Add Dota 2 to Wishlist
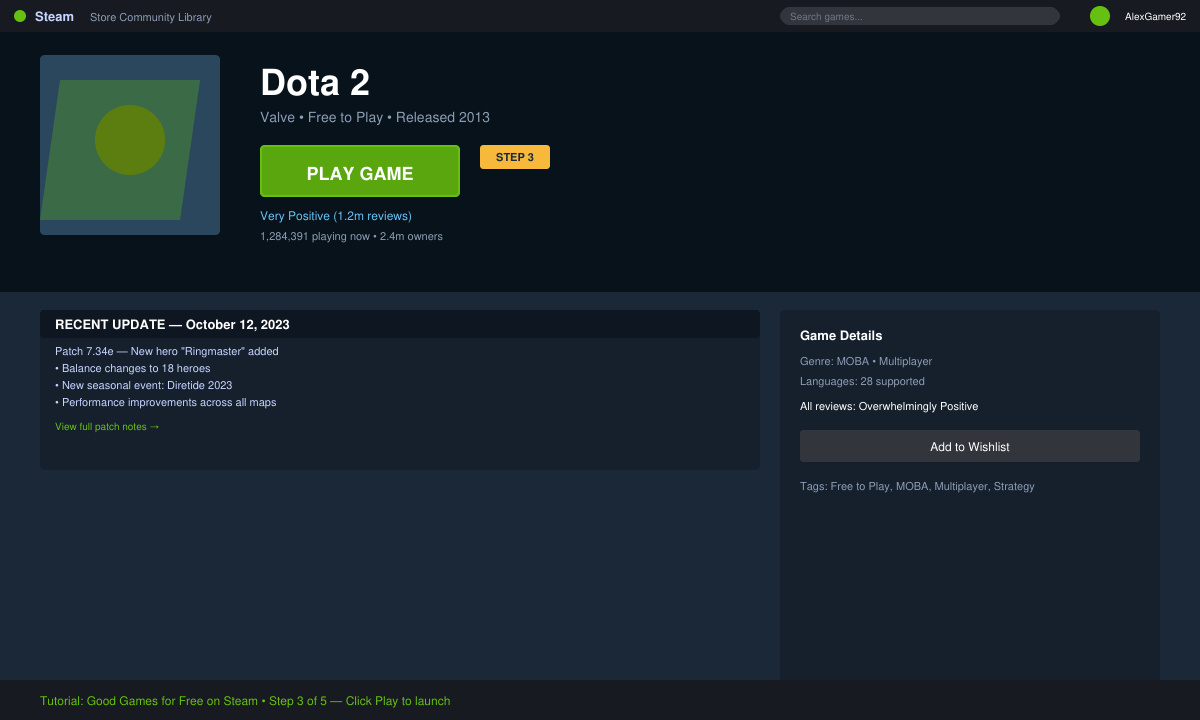This screenshot has width=1200, height=720. [x=970, y=446]
